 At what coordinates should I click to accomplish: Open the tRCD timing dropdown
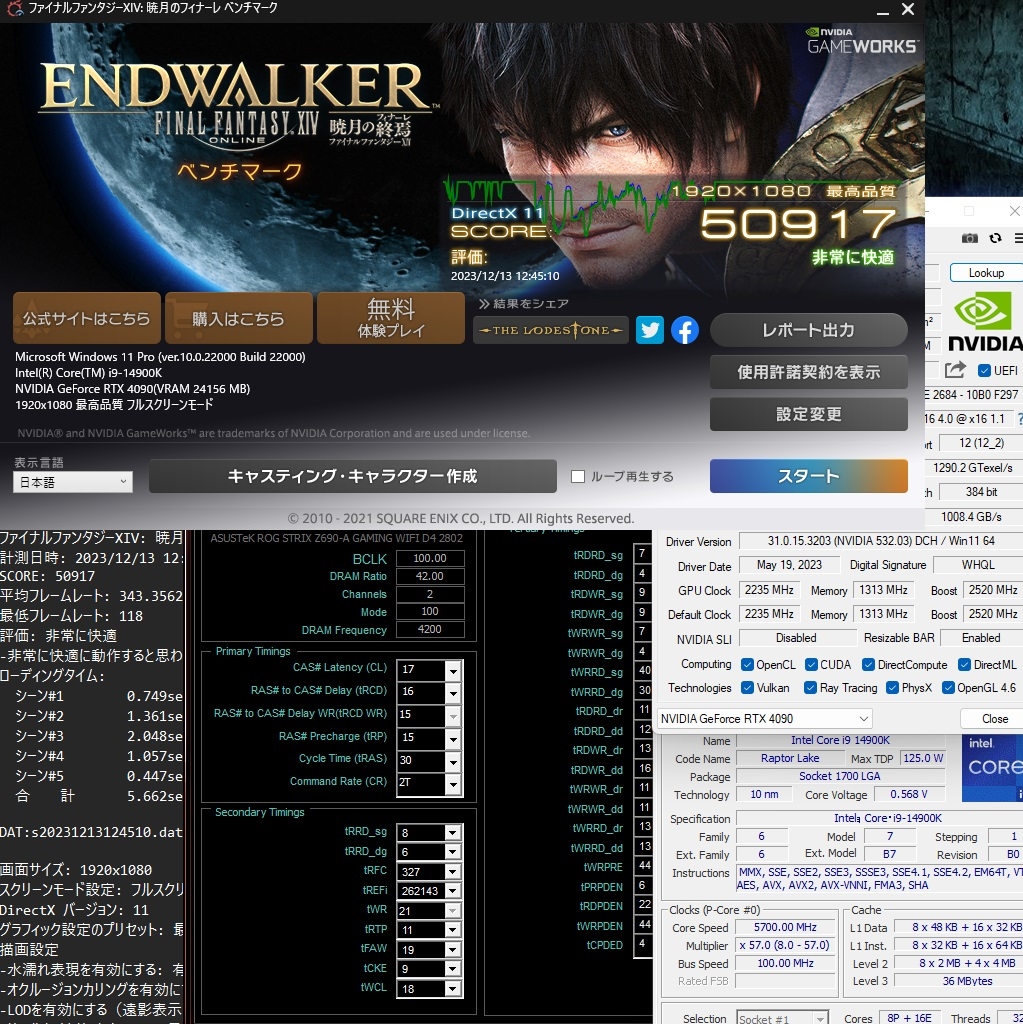(453, 692)
